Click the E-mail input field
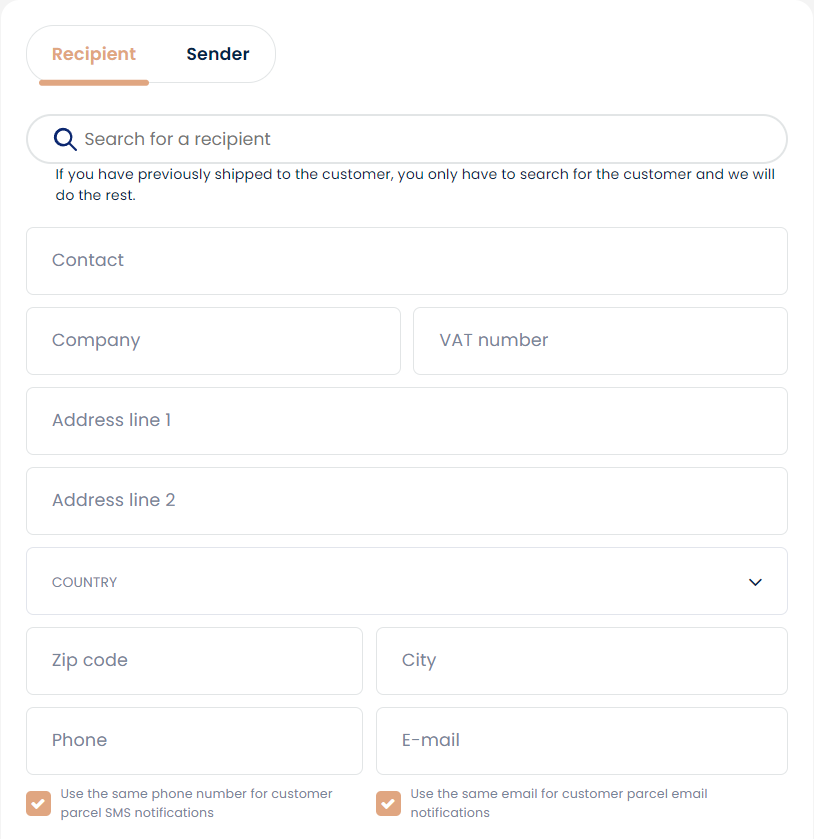Viewport: 814px width, 839px height. [582, 741]
